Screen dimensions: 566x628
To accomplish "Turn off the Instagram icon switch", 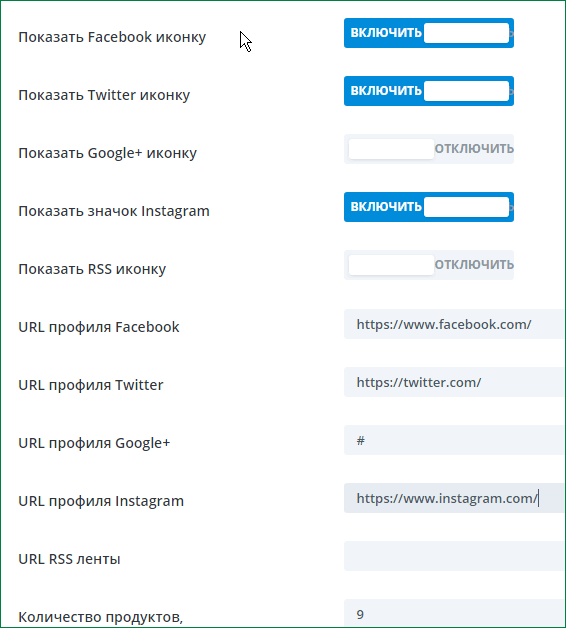I will (429, 207).
